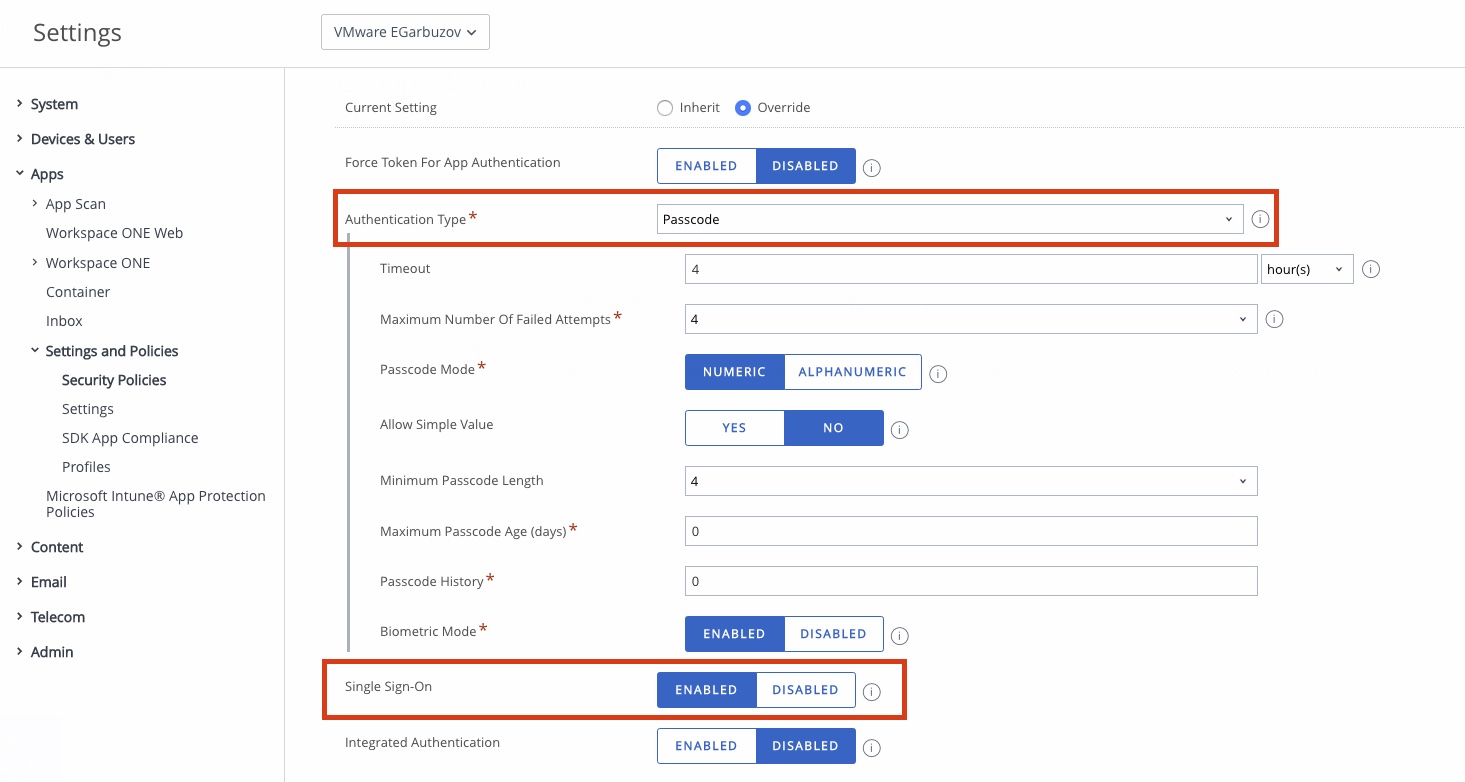Expand the Devices & Users section
The height and width of the screenshot is (782, 1465).
click(82, 139)
